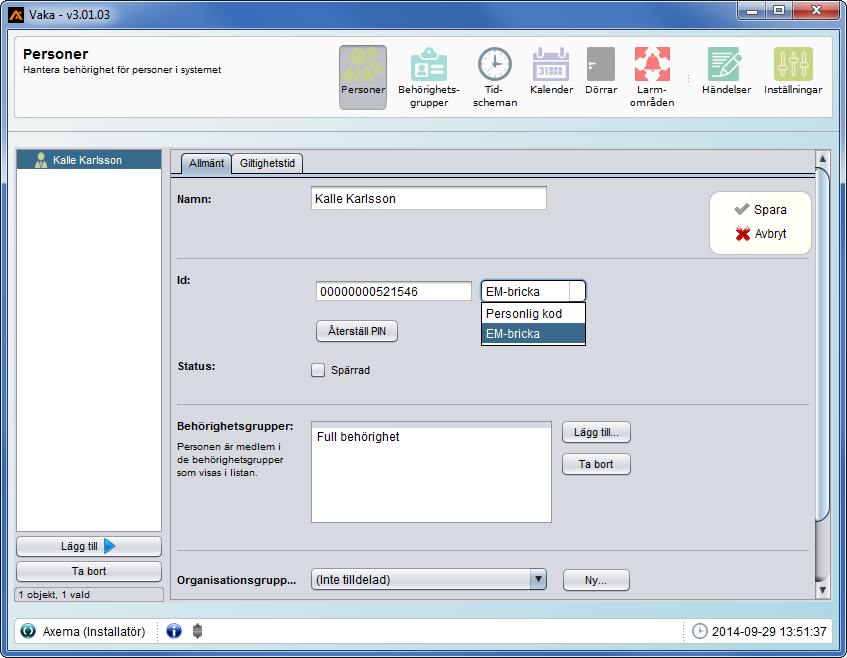Click the toolbar grip handle dots

(688, 78)
